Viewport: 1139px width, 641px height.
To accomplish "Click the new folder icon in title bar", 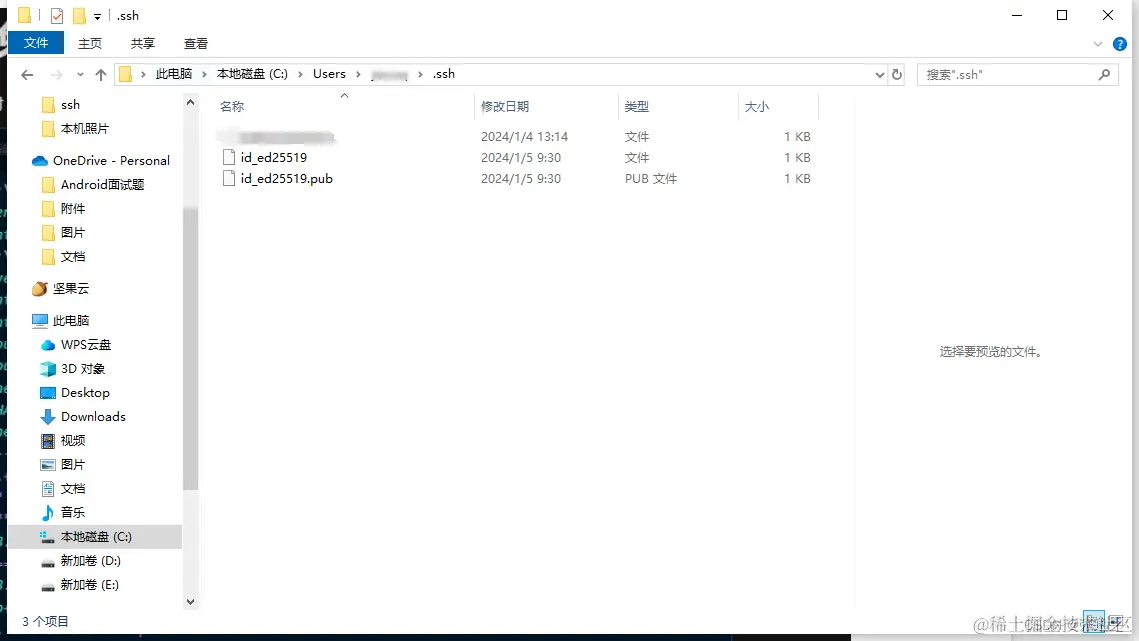I will pyautogui.click(x=79, y=15).
